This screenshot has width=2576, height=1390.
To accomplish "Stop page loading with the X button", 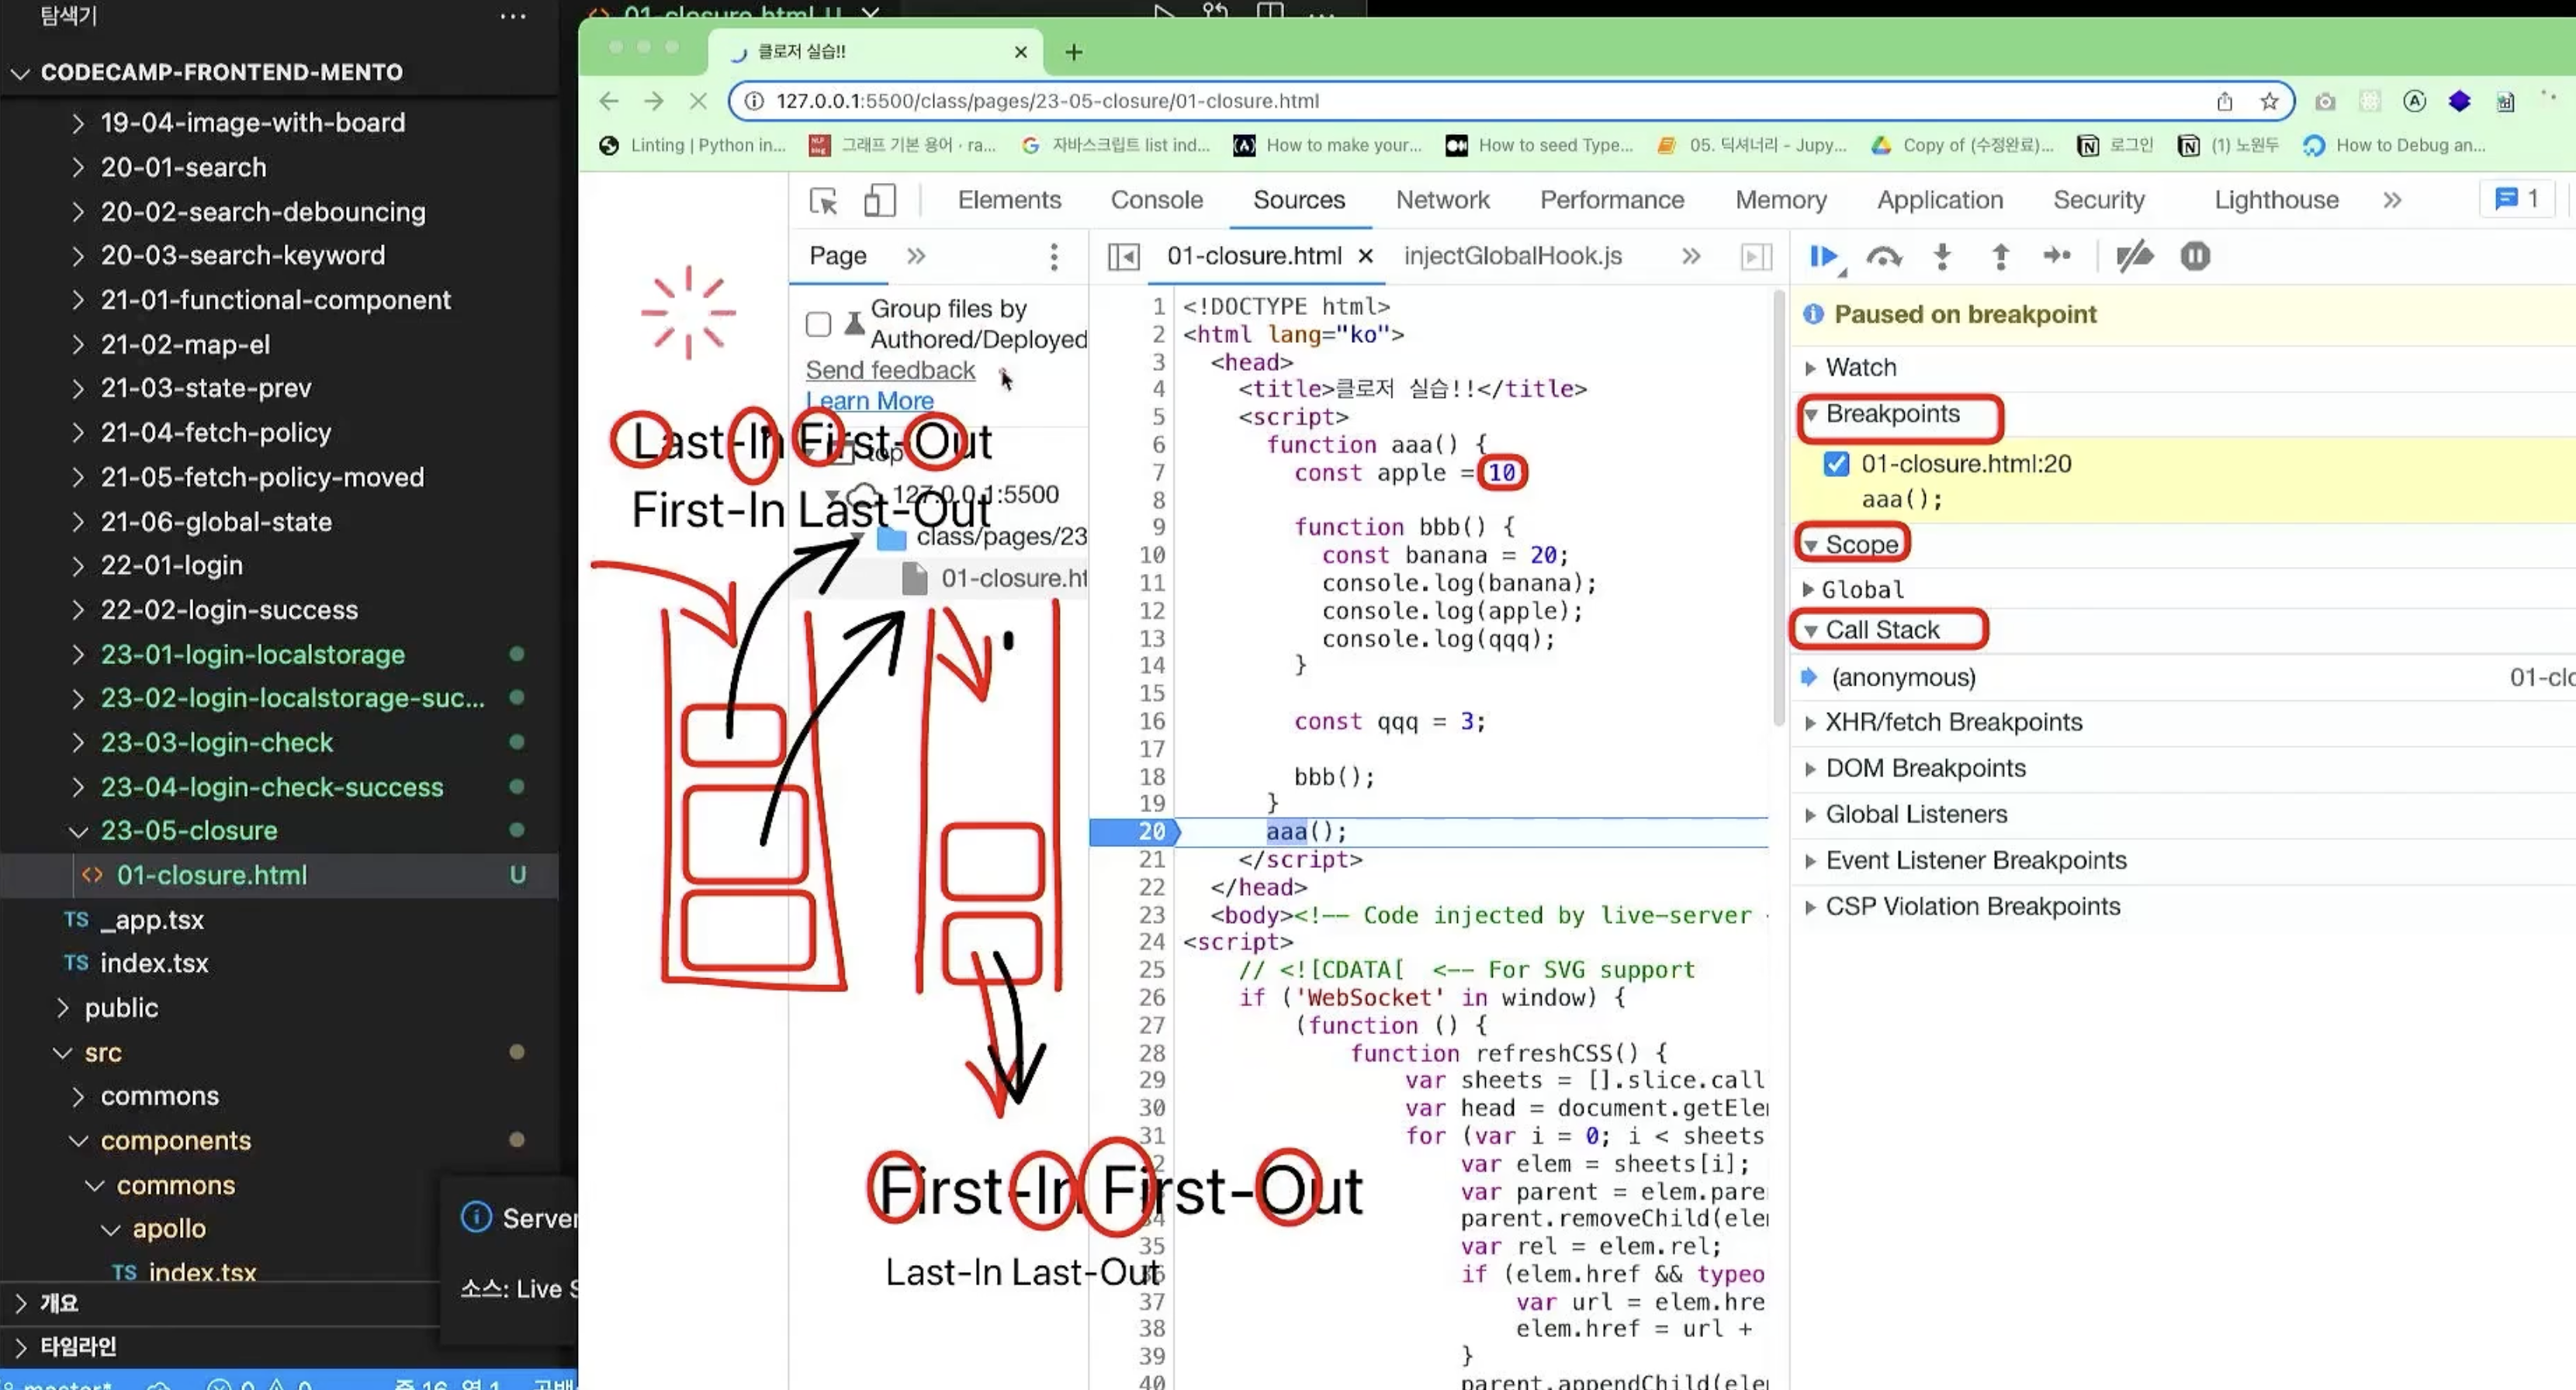I will coord(698,101).
